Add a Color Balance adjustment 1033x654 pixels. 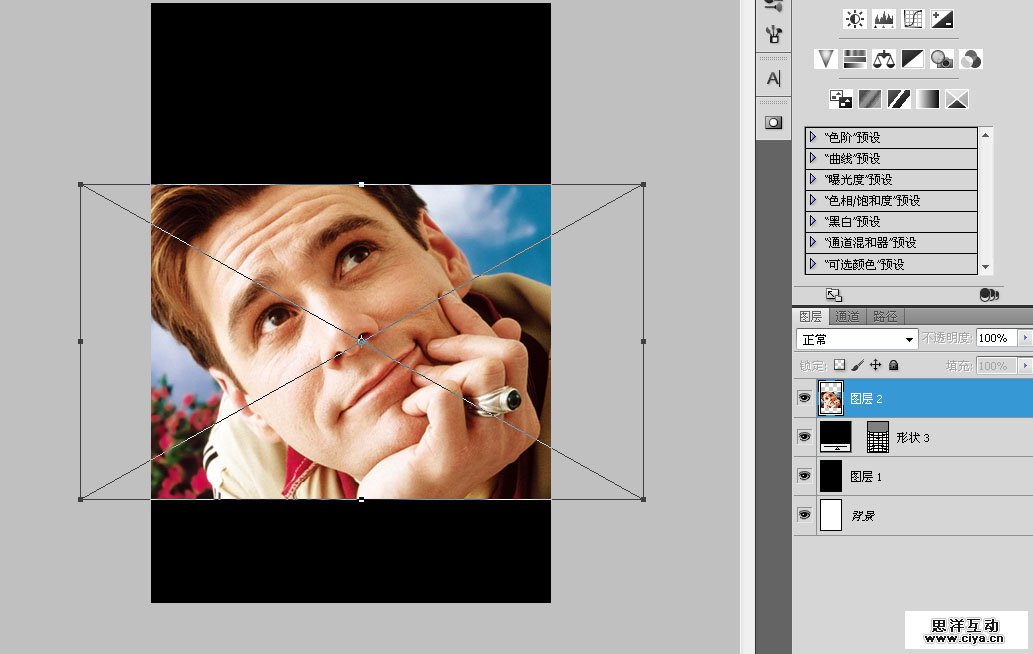tap(883, 59)
